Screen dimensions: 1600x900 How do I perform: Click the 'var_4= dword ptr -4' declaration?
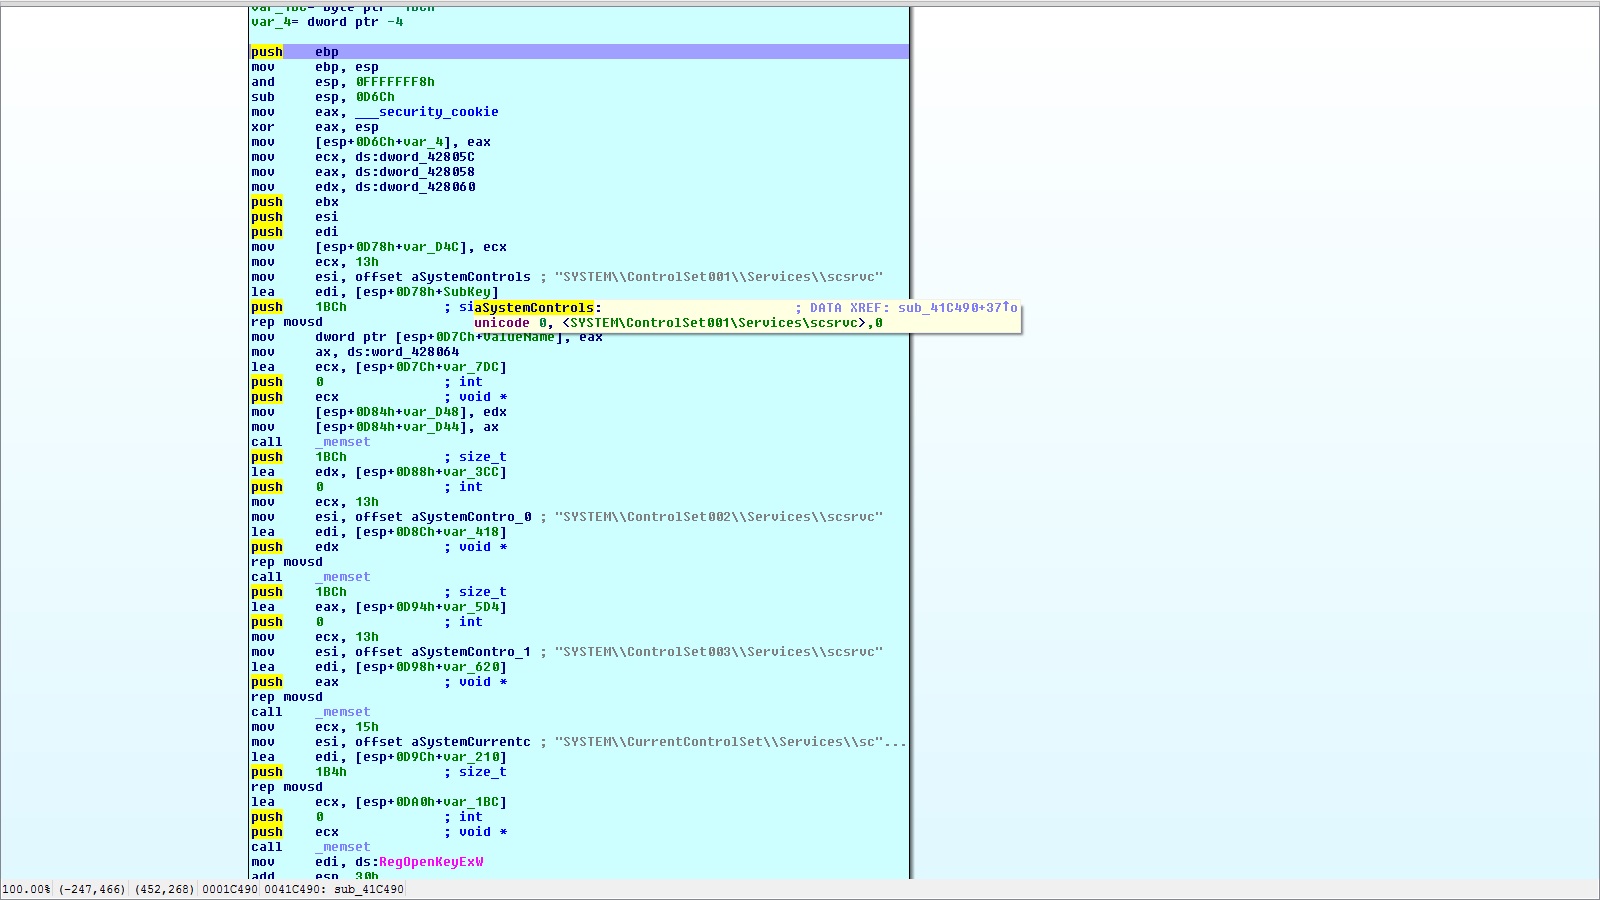327,22
